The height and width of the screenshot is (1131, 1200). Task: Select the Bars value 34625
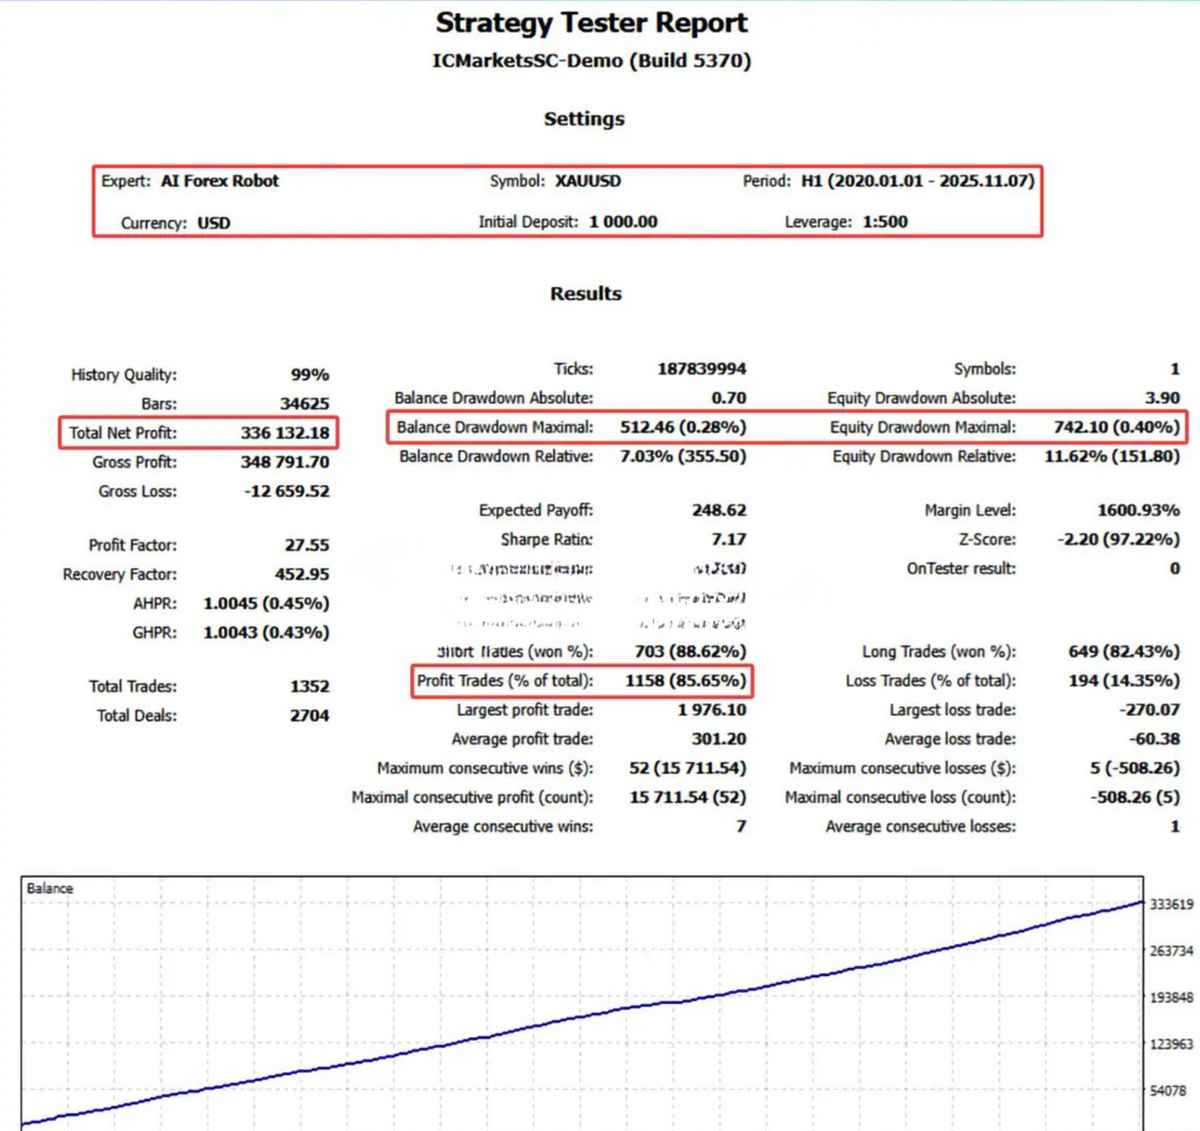[x=304, y=403]
